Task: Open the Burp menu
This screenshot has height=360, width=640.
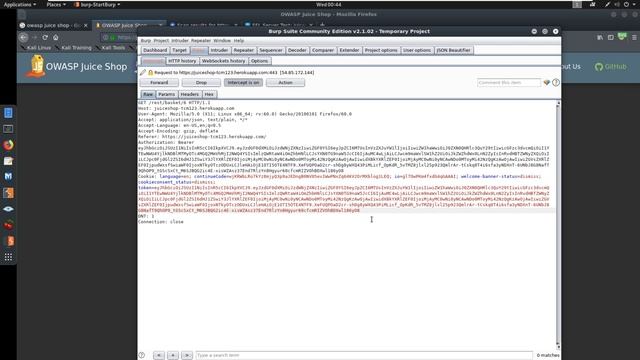Action: pos(146,41)
